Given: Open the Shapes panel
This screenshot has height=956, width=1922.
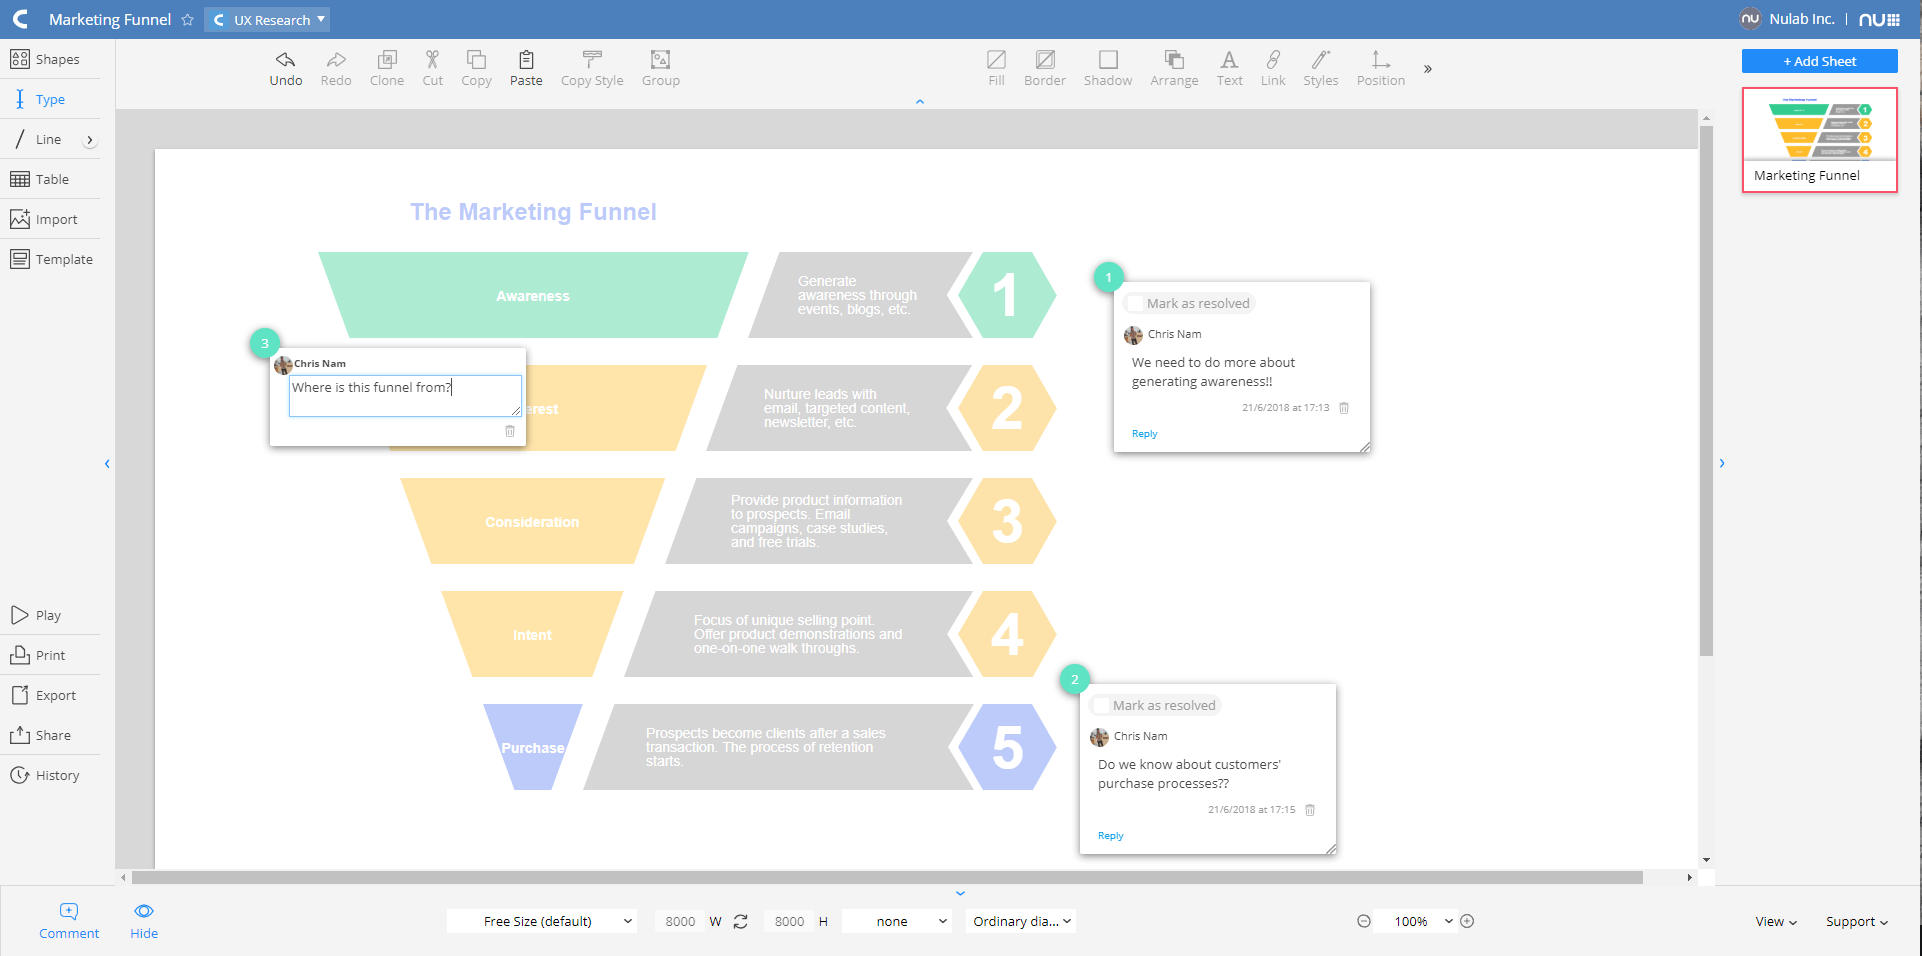Looking at the screenshot, I should pyautogui.click(x=46, y=60).
